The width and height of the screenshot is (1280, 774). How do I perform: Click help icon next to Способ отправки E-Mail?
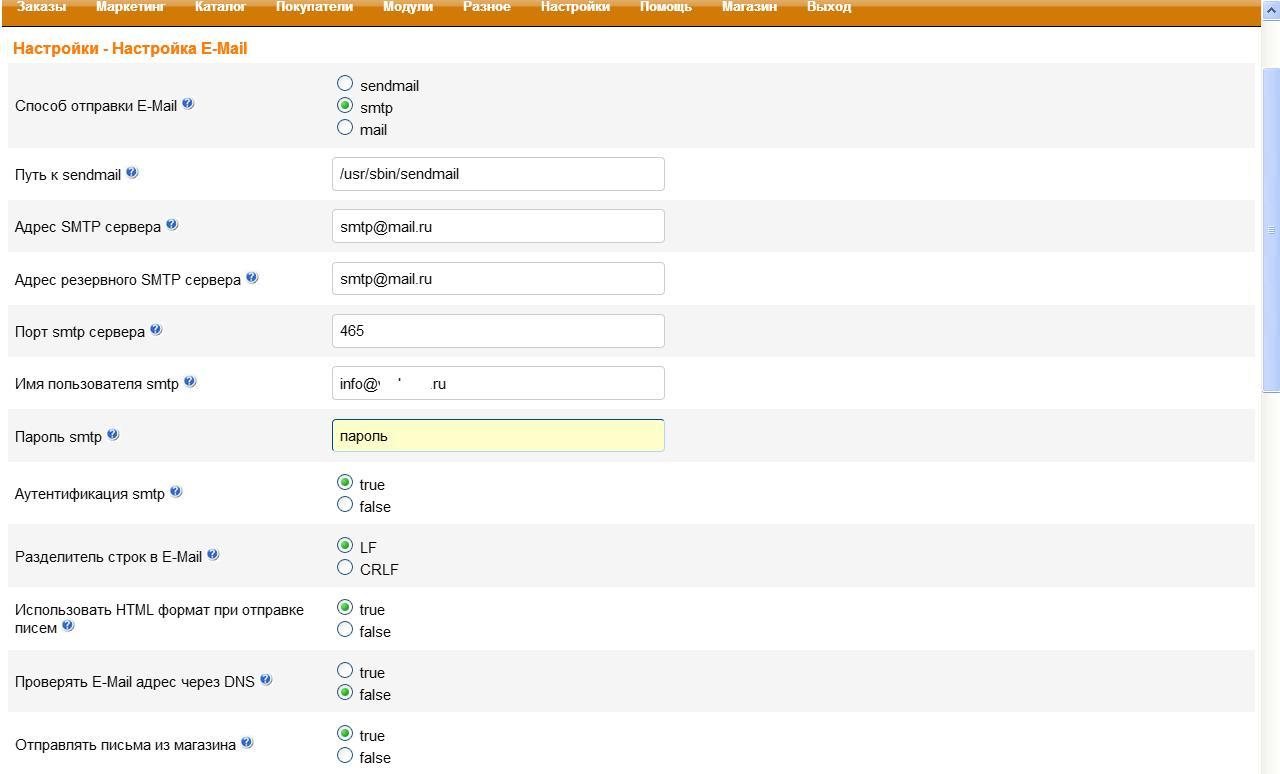pyautogui.click(x=188, y=104)
